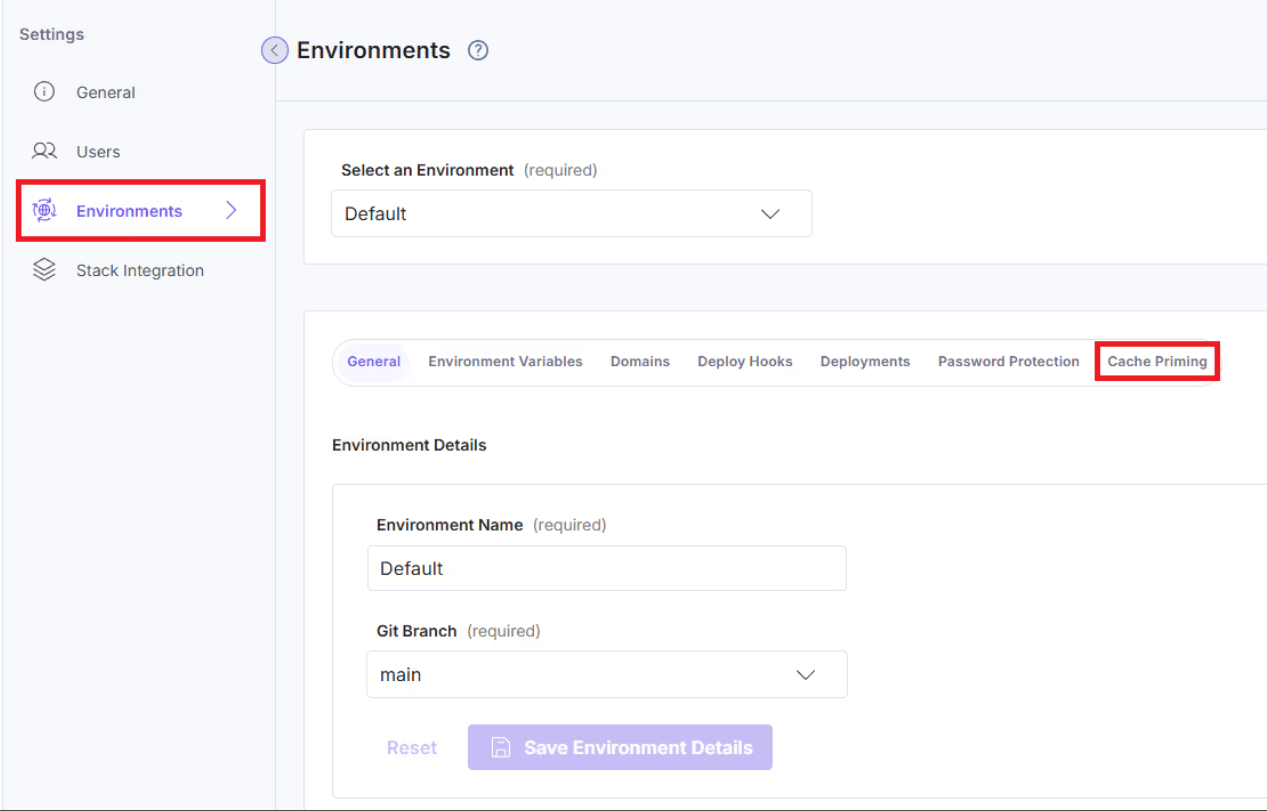The width and height of the screenshot is (1267, 811).
Task: Click Save Environment Details button
Action: (x=620, y=748)
